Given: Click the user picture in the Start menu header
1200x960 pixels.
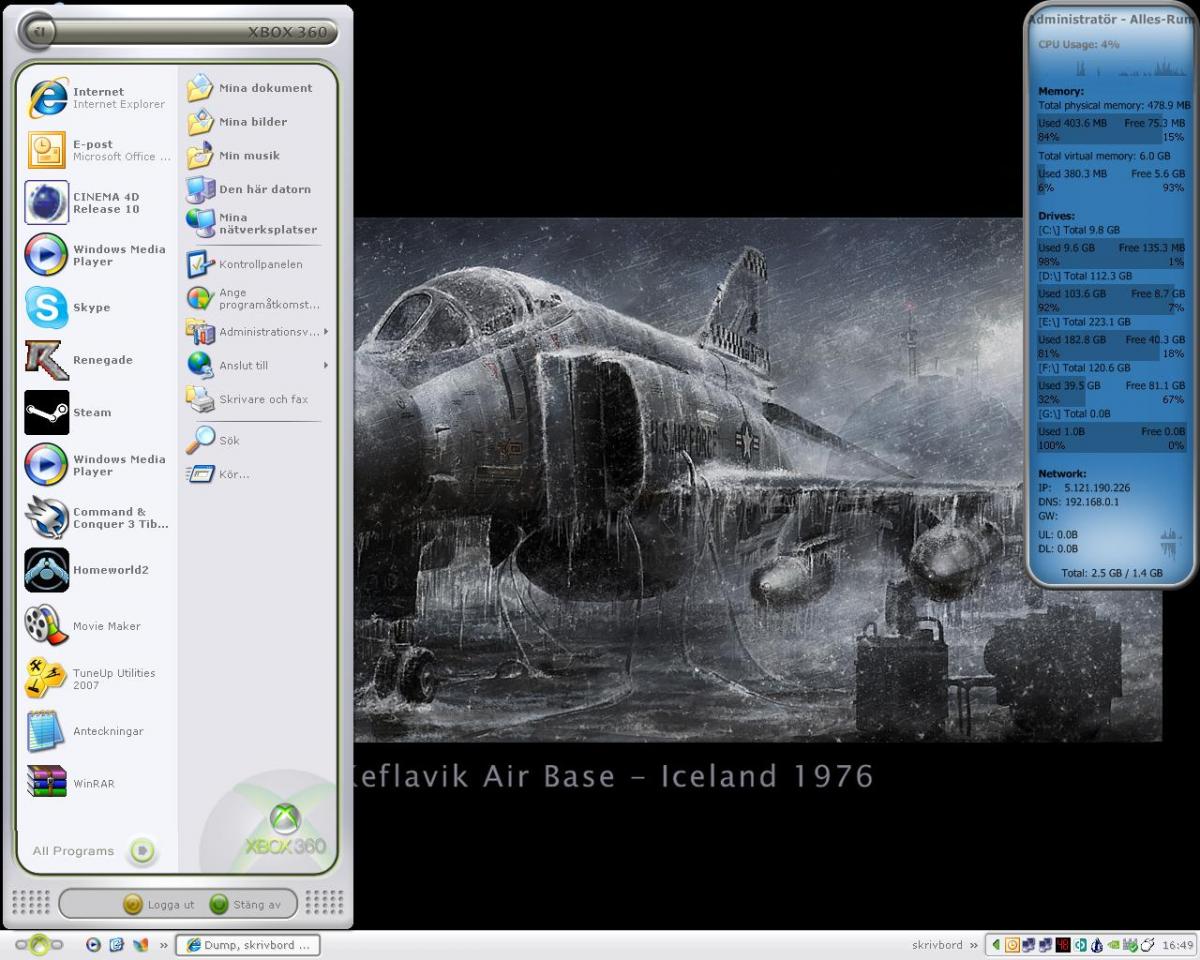Looking at the screenshot, I should click(38, 31).
